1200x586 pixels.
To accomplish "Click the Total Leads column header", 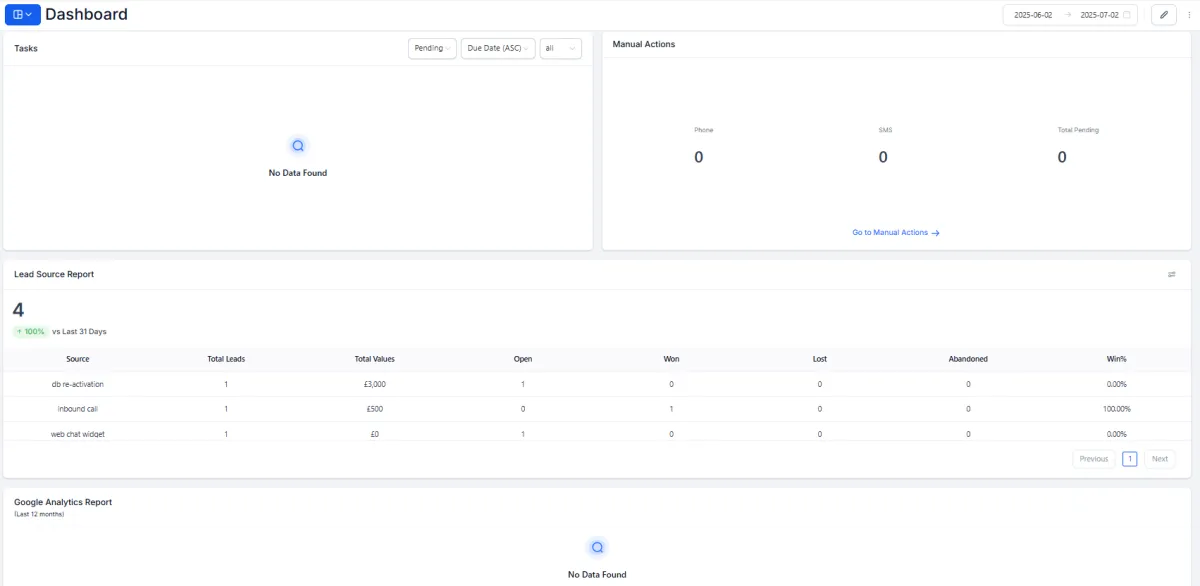I will 226,359.
